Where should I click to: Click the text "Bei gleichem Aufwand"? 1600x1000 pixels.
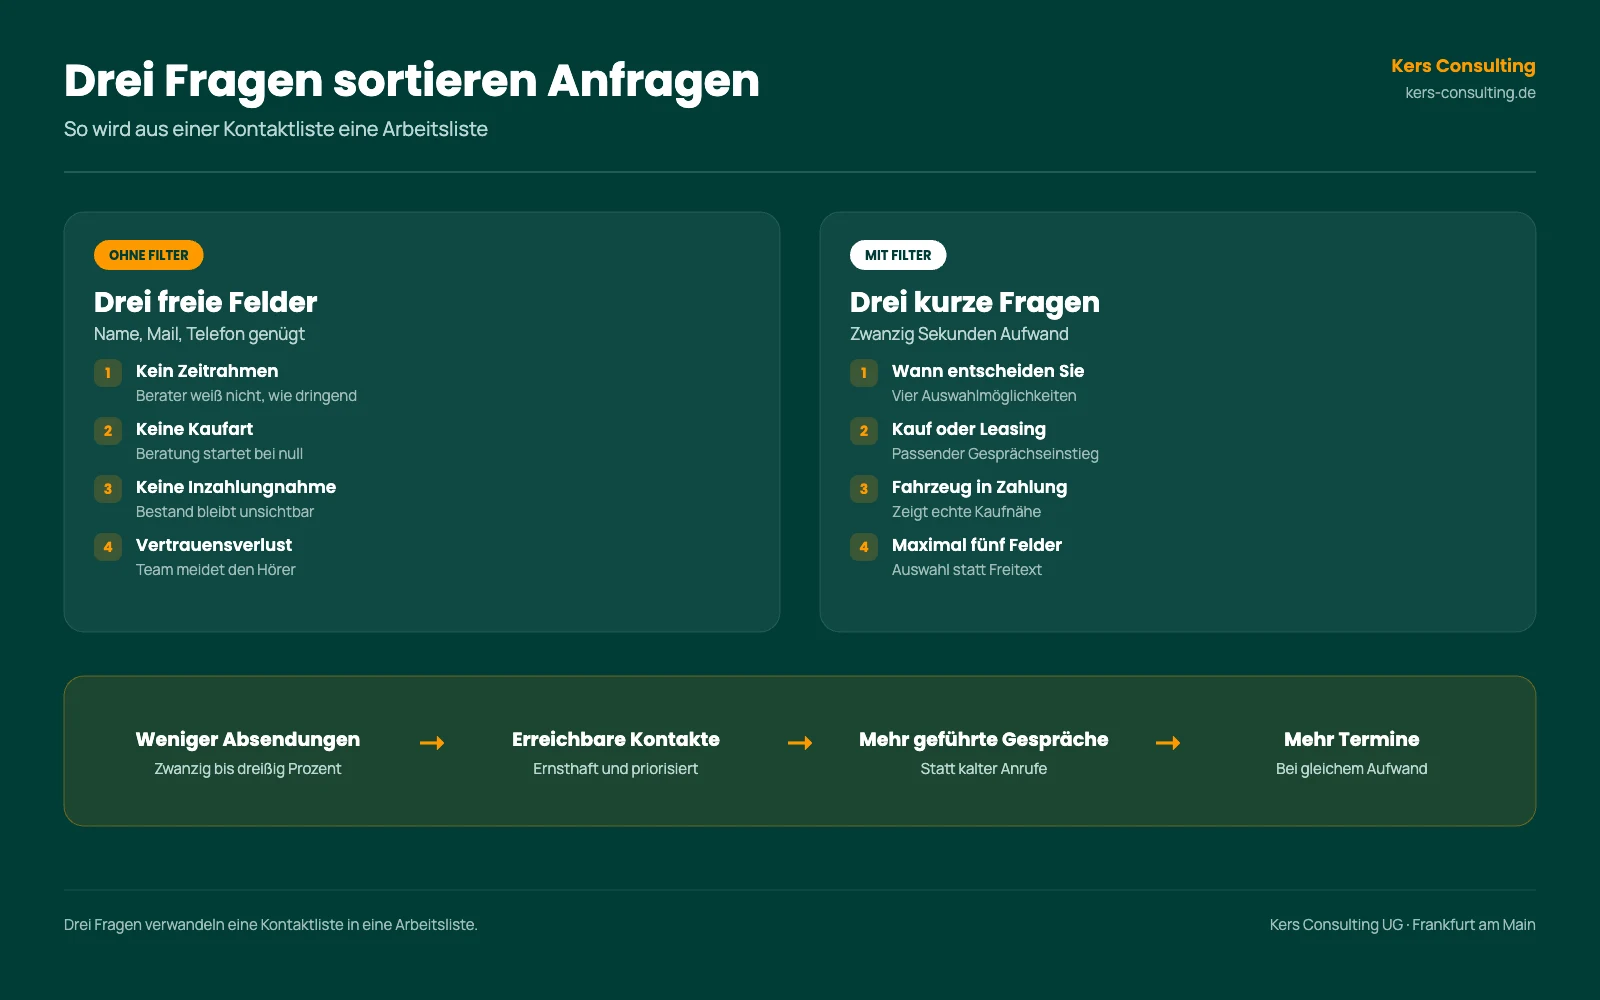click(x=1352, y=769)
